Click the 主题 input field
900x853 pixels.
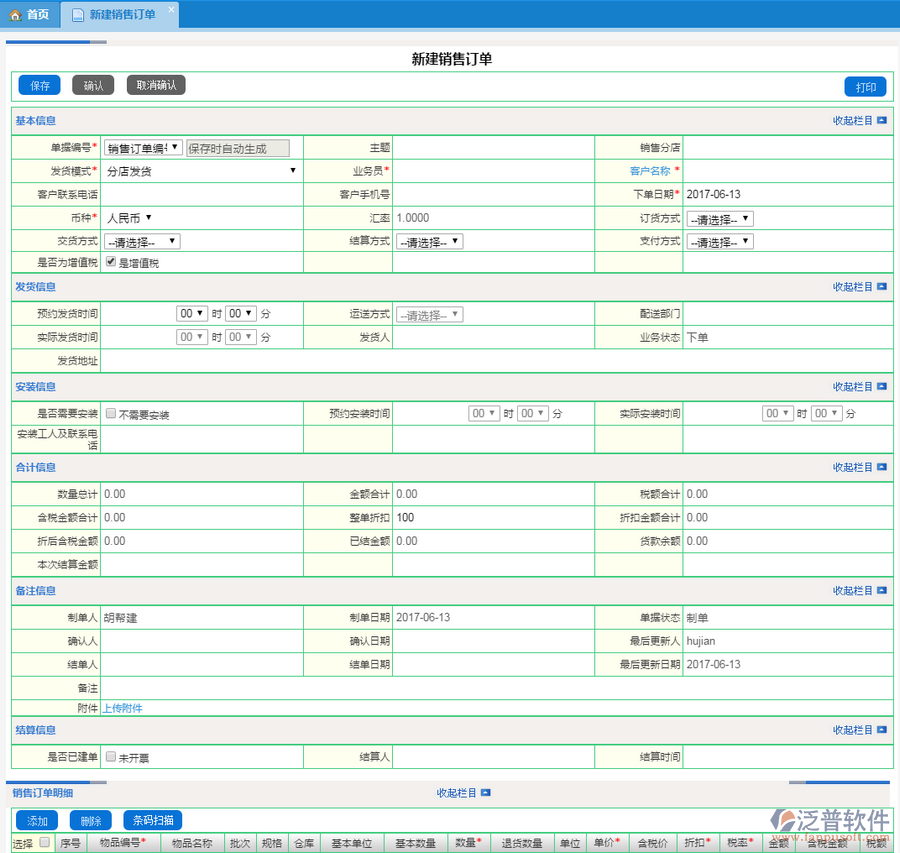point(493,147)
